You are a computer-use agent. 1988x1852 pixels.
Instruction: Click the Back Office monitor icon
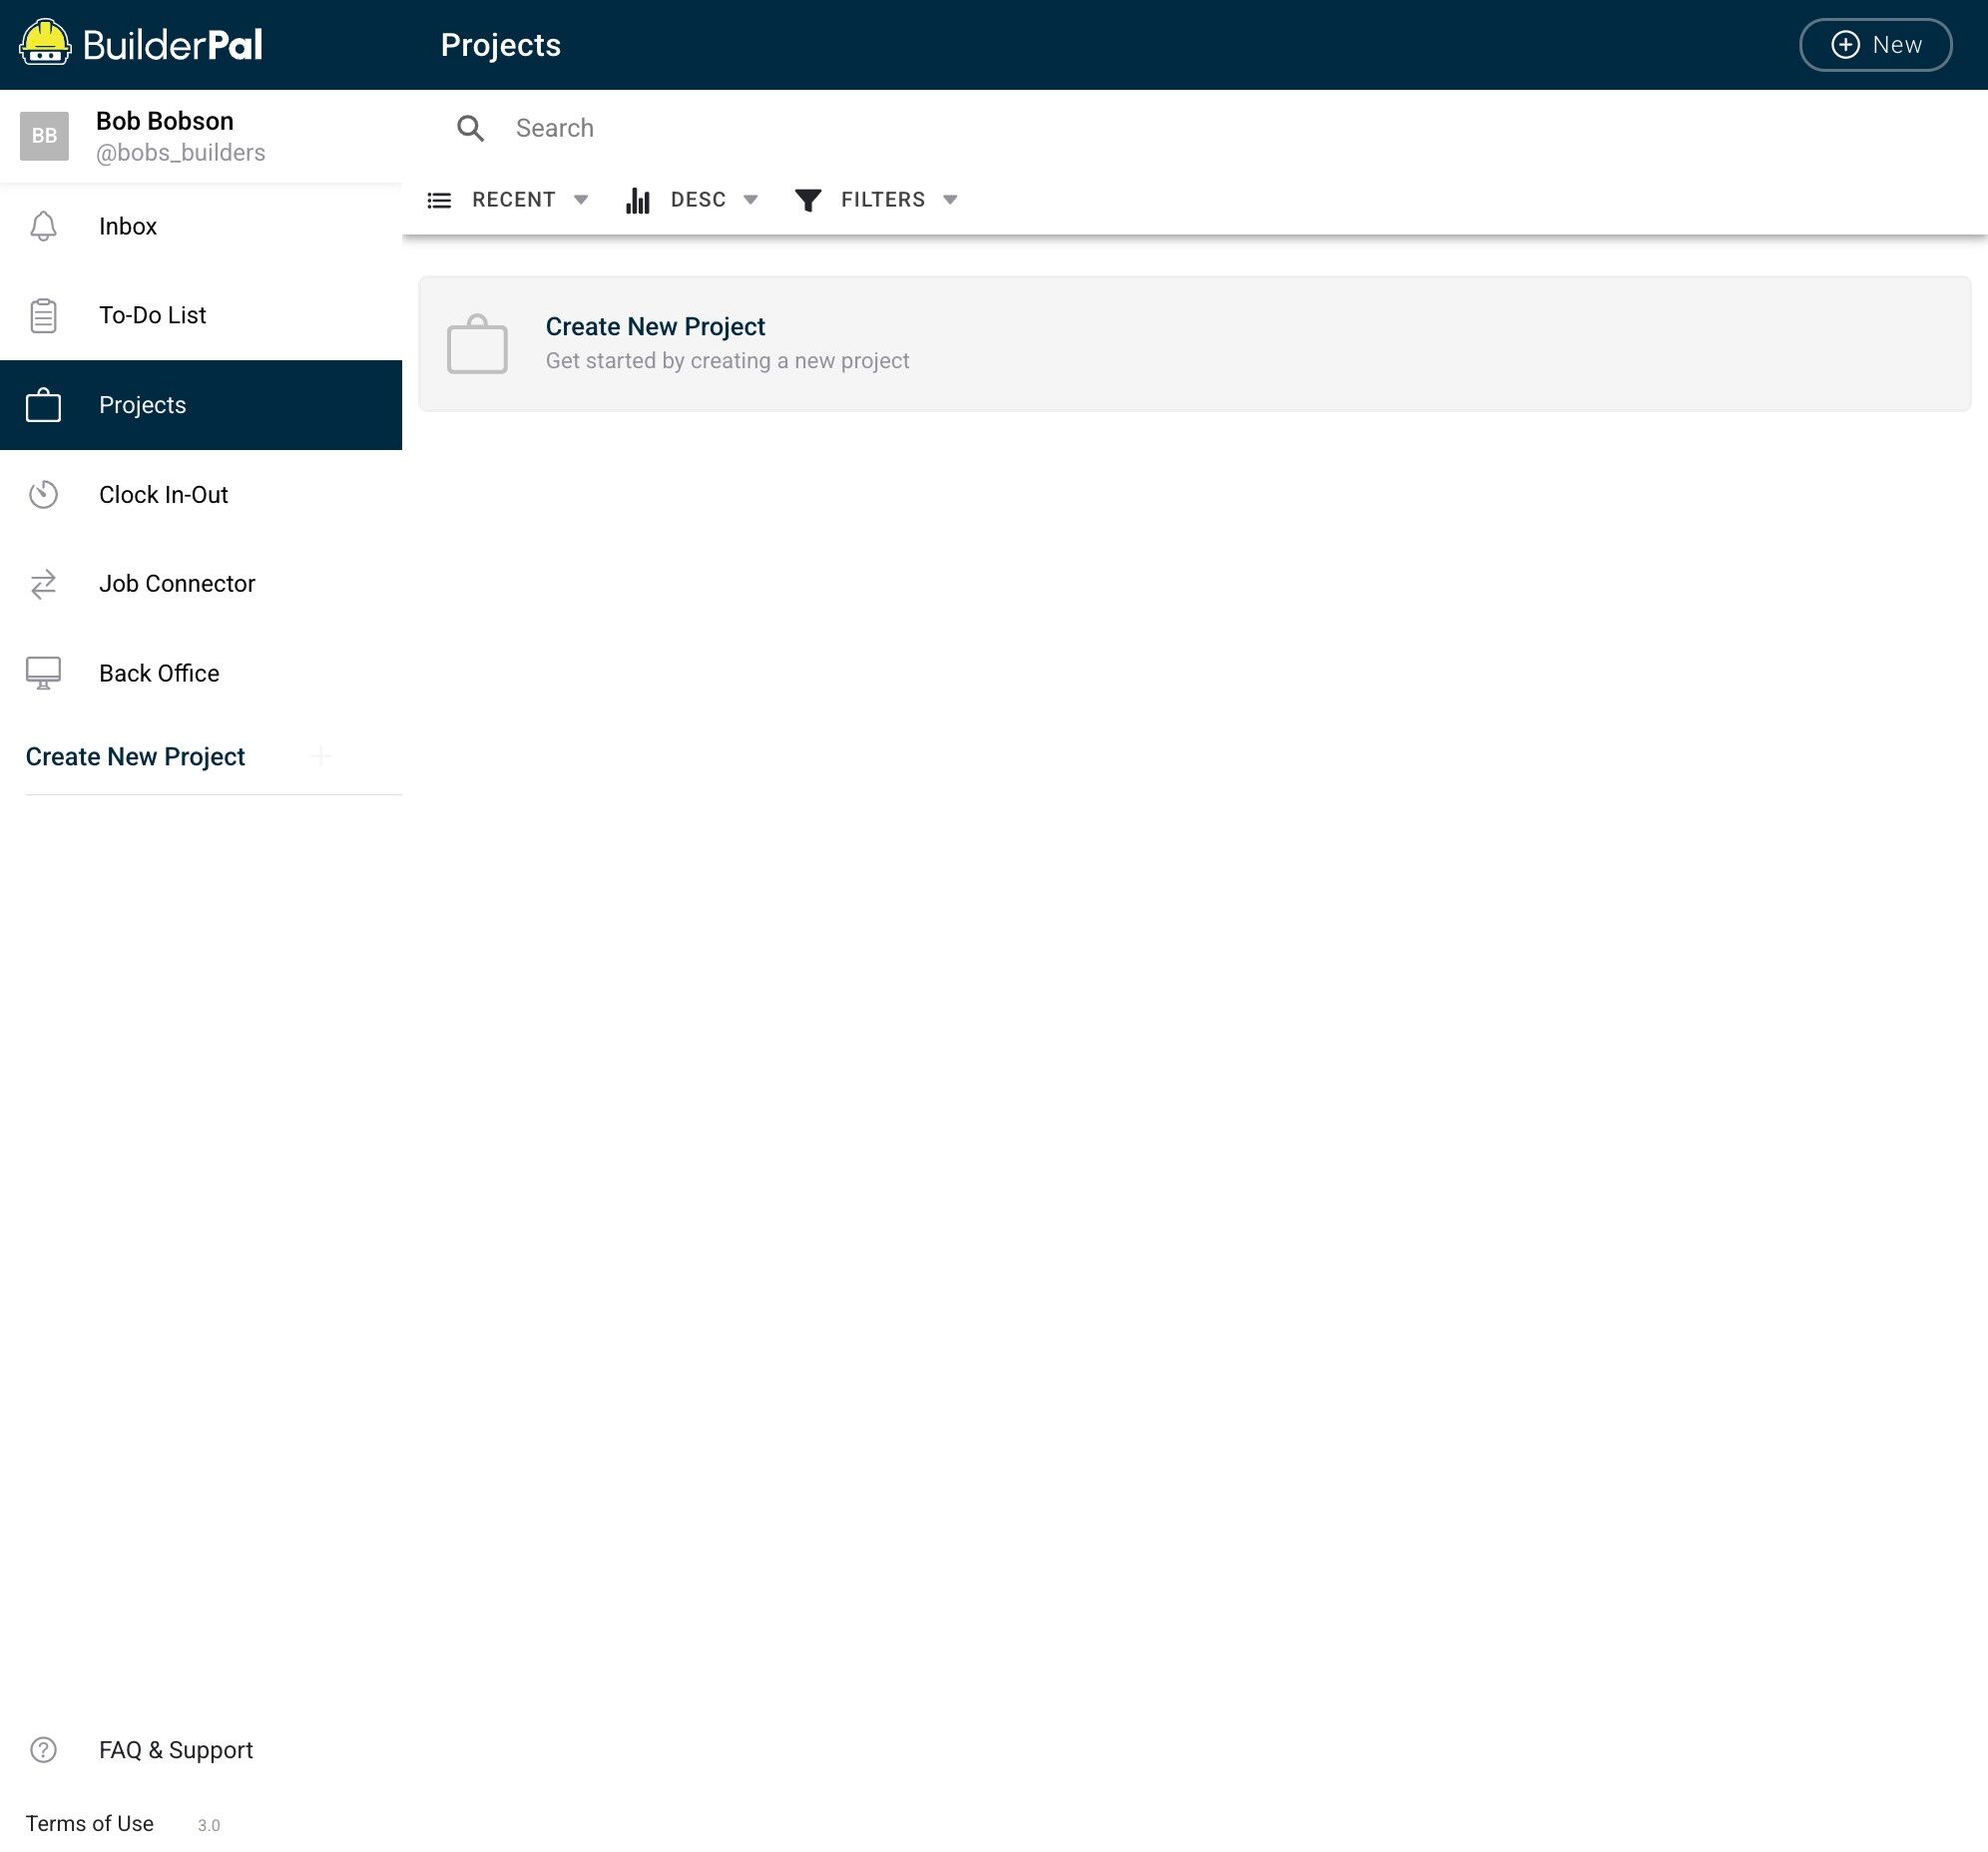coord(43,673)
